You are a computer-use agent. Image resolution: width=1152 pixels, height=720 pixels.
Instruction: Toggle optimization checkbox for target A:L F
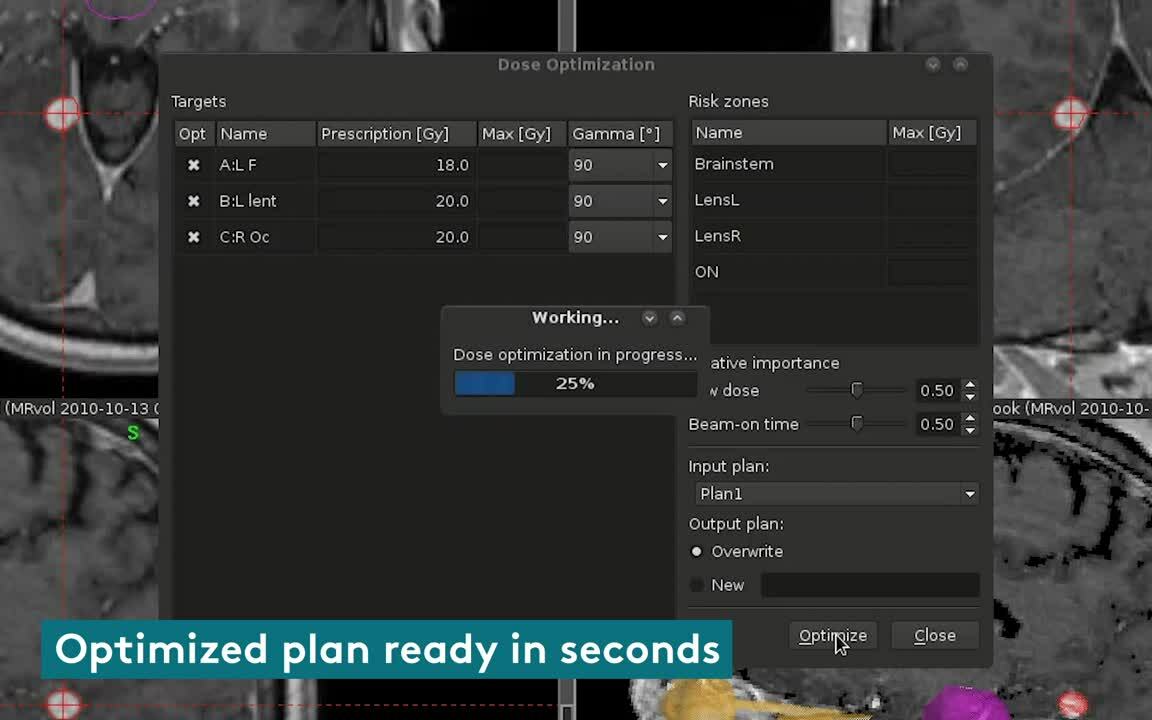click(x=193, y=165)
